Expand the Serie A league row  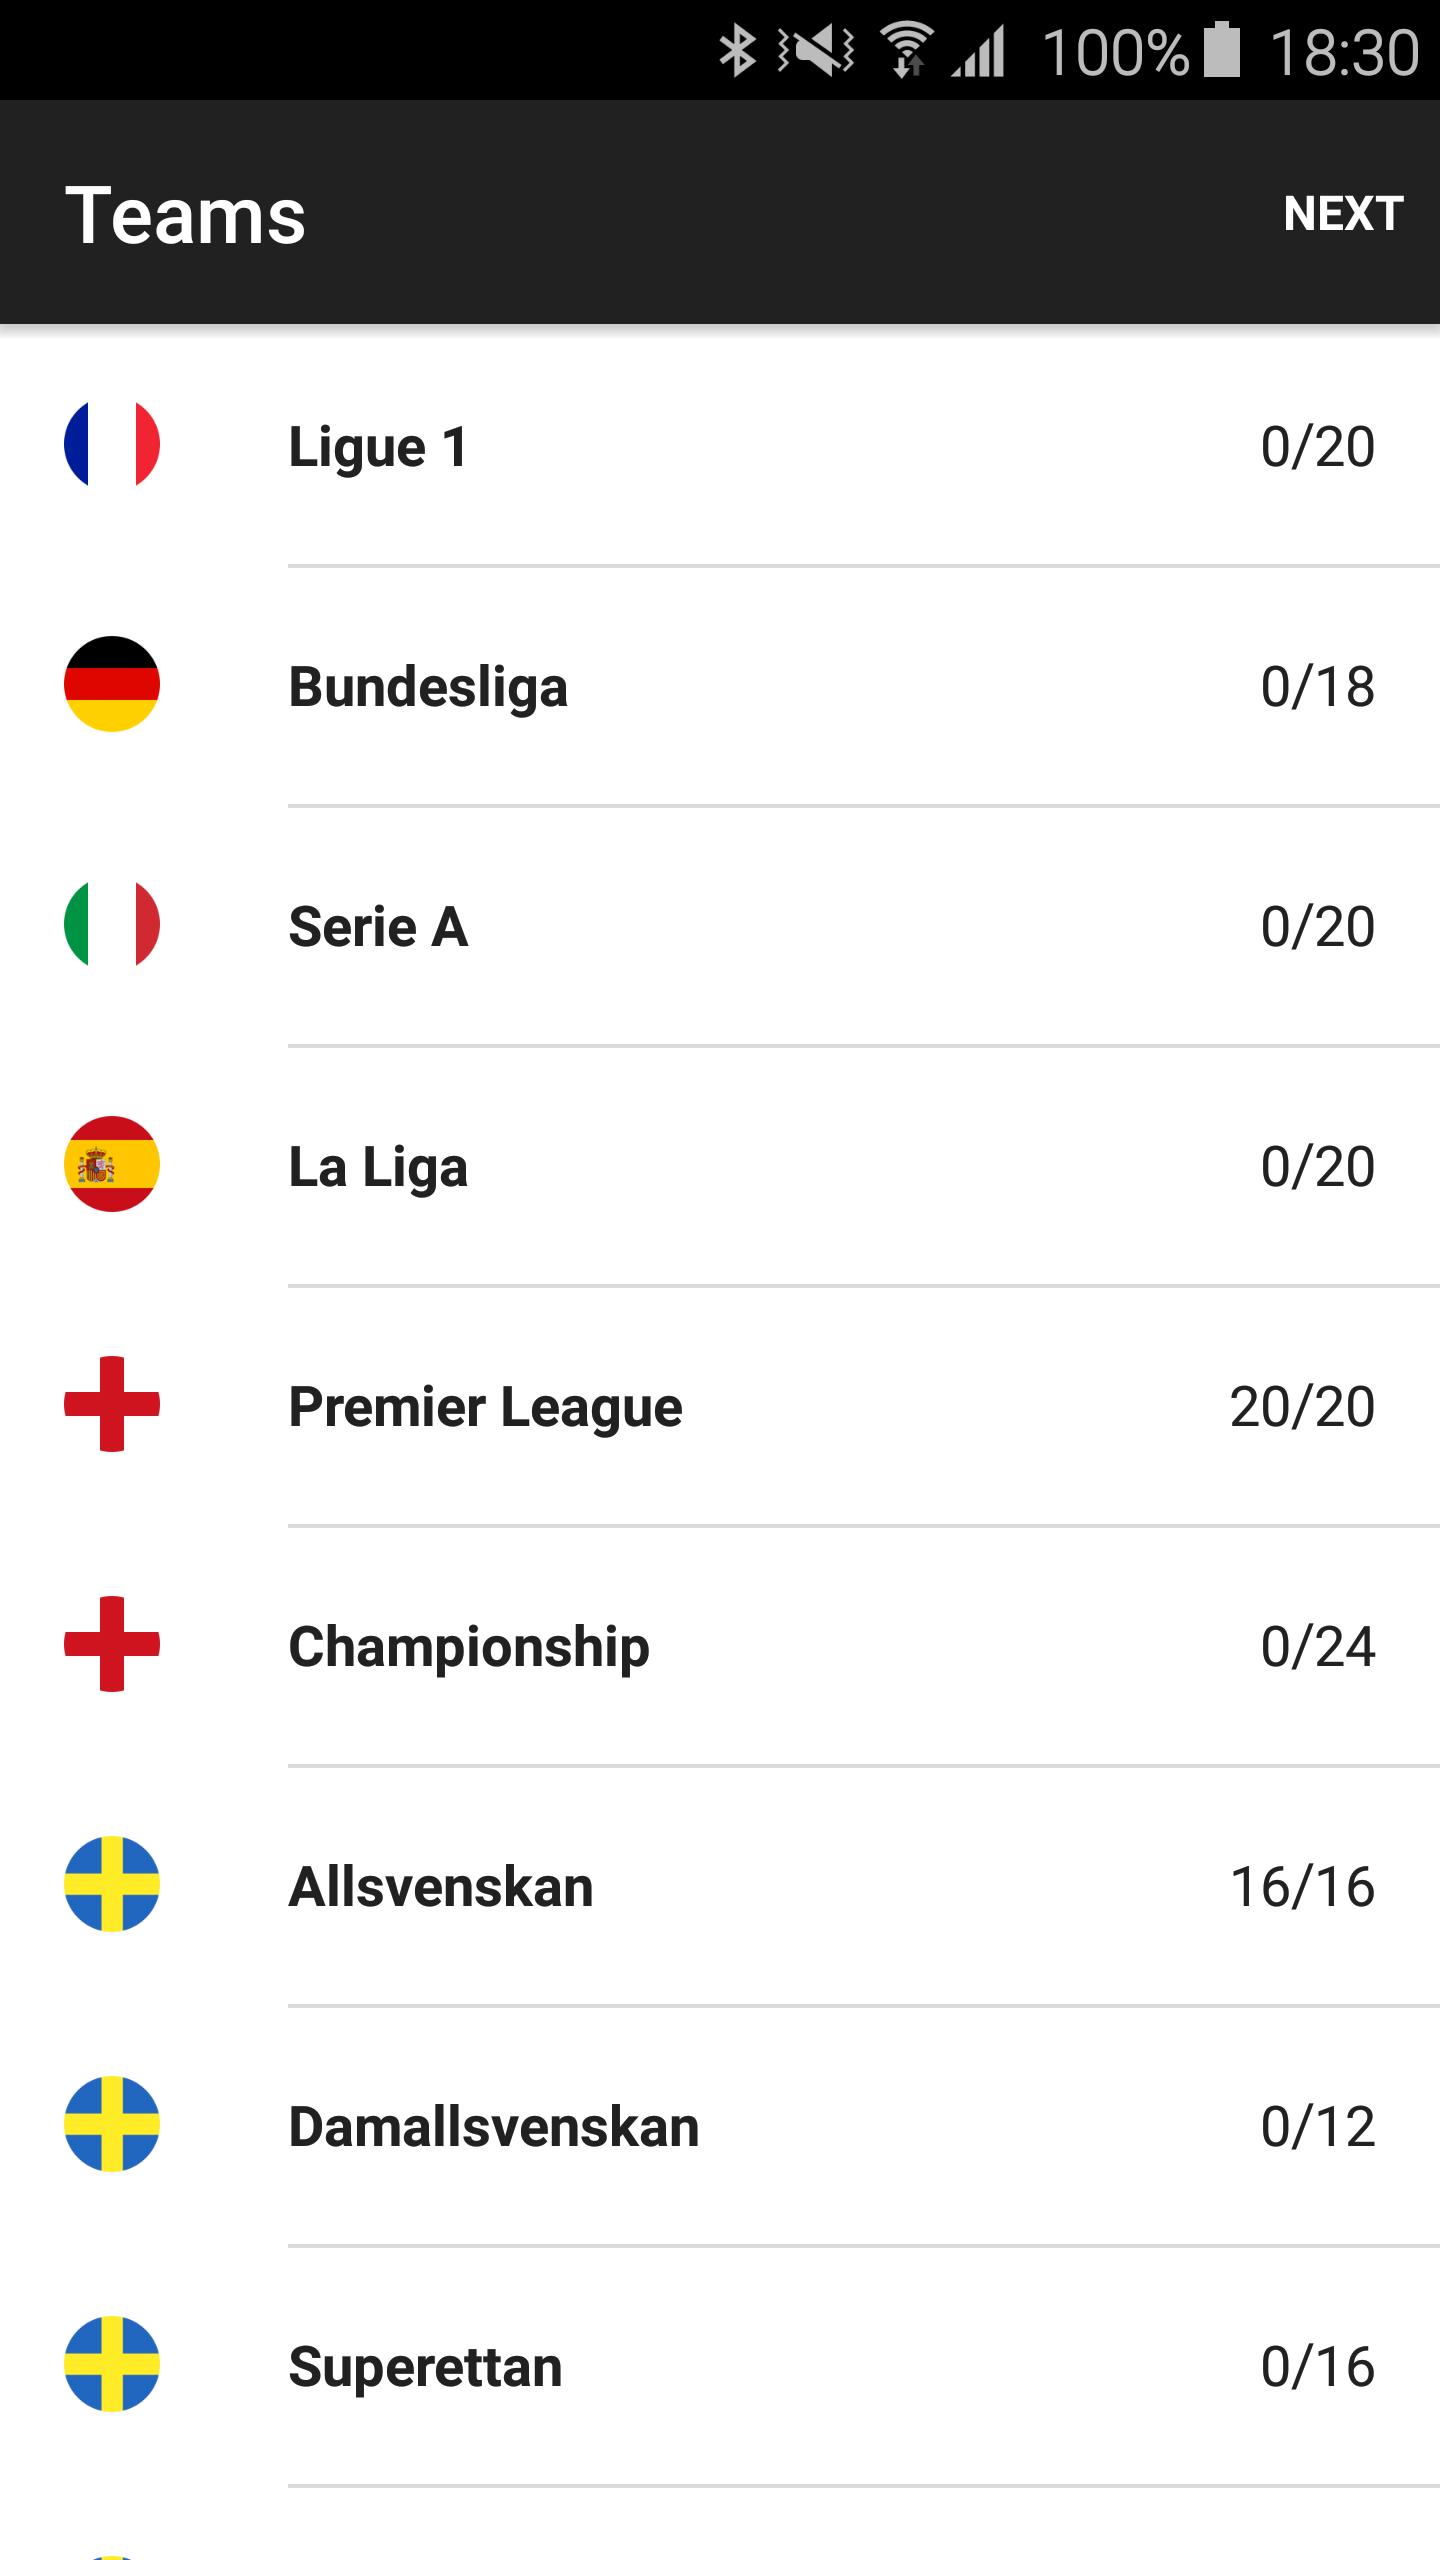(x=378, y=927)
